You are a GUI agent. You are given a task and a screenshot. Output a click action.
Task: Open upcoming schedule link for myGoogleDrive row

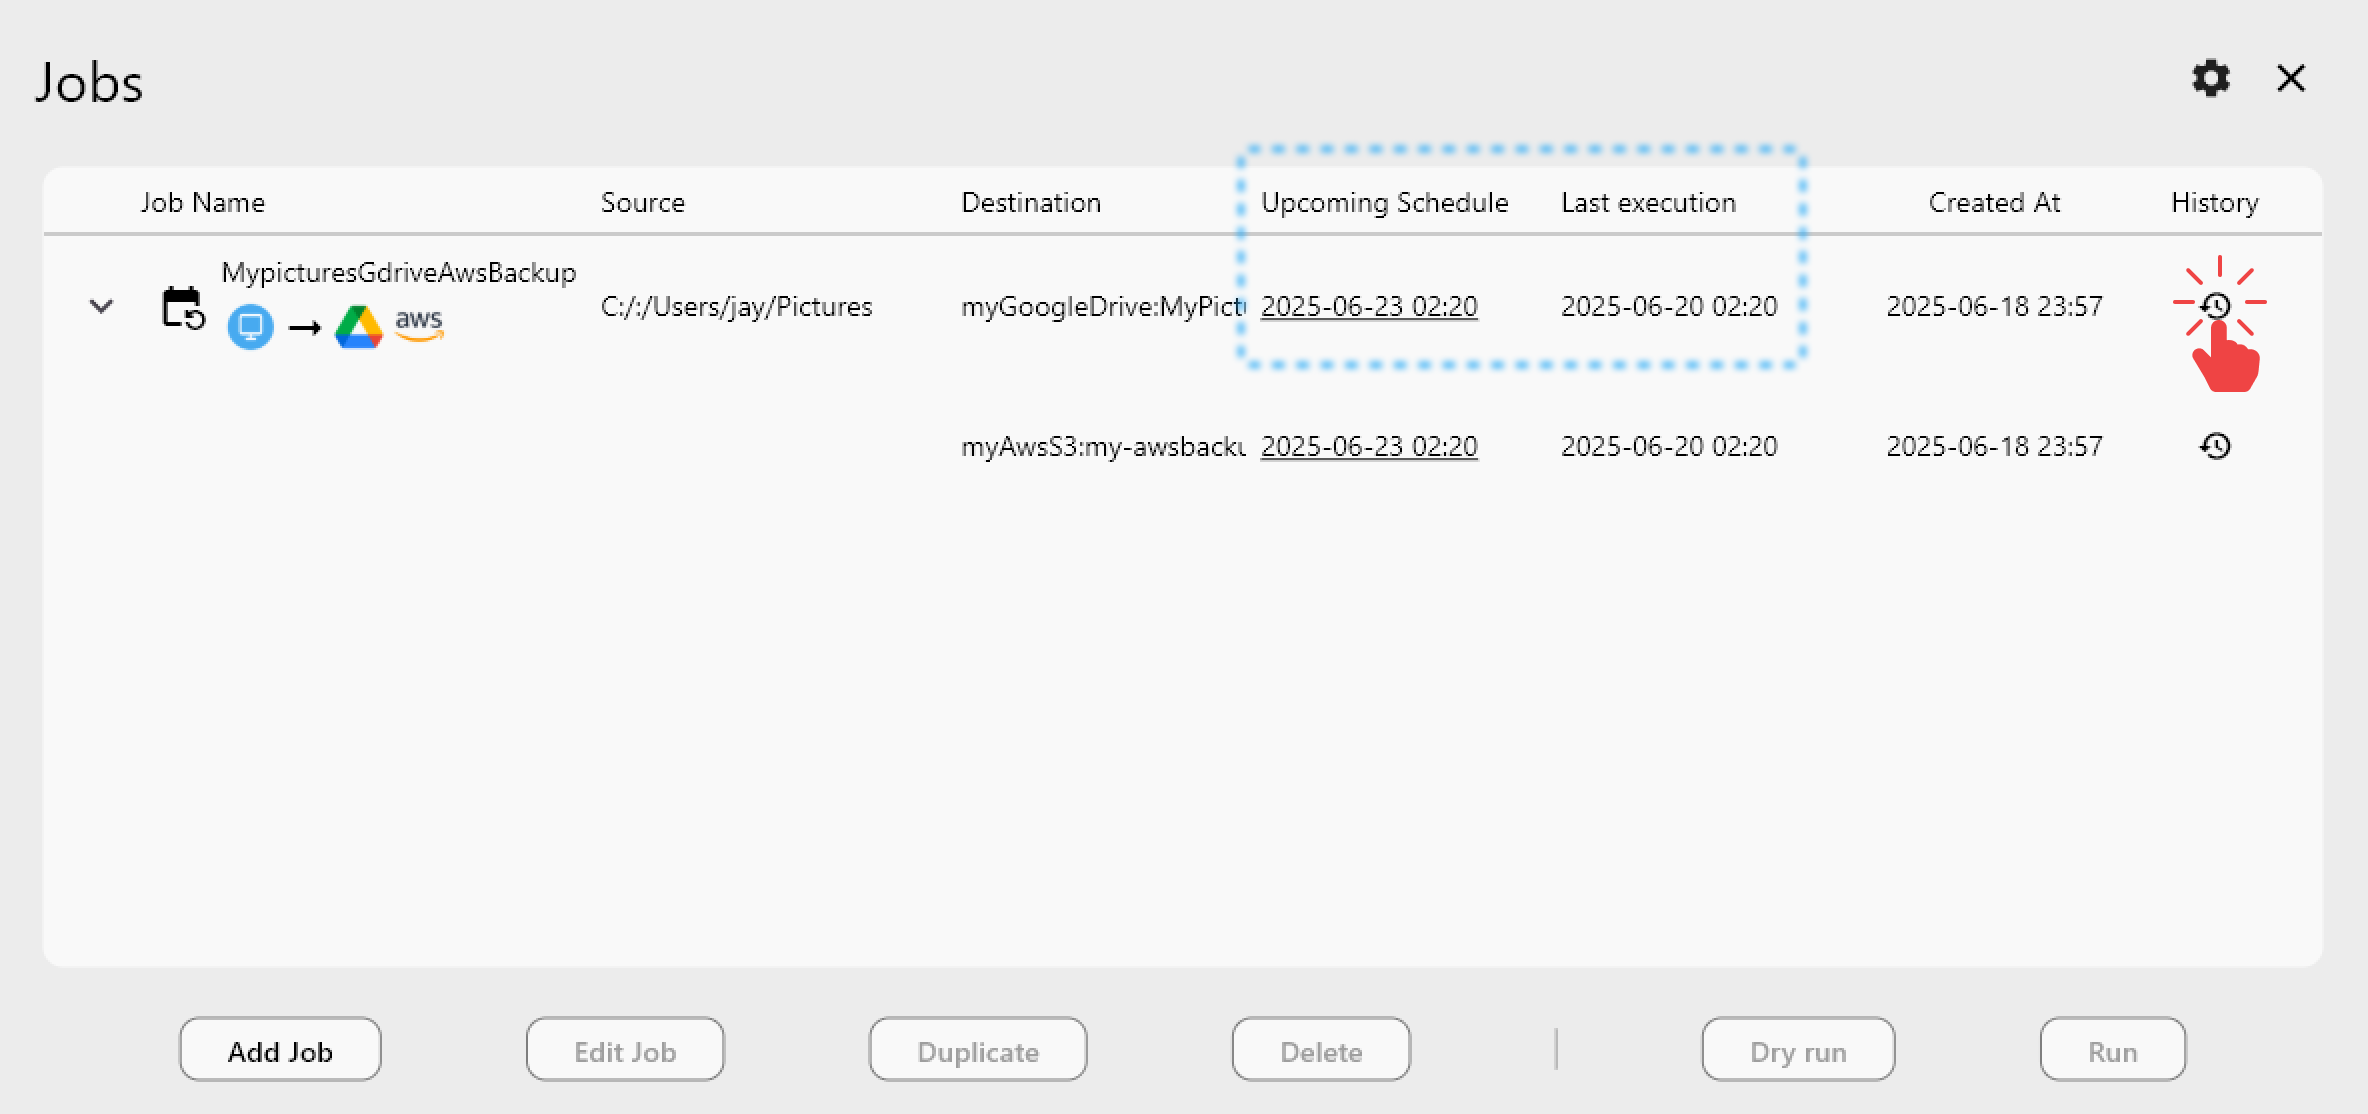coord(1369,306)
